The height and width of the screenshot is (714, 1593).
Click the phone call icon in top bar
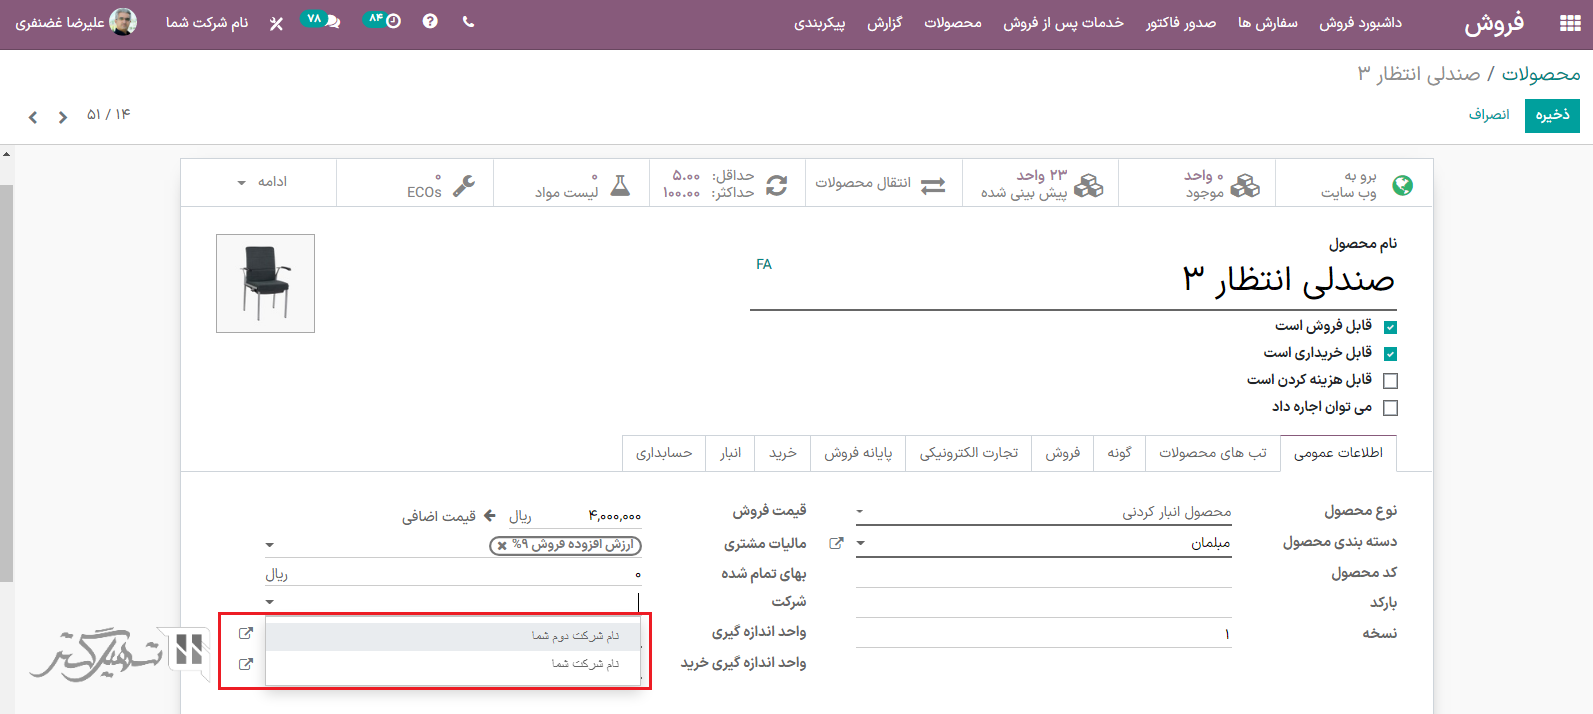pyautogui.click(x=468, y=21)
